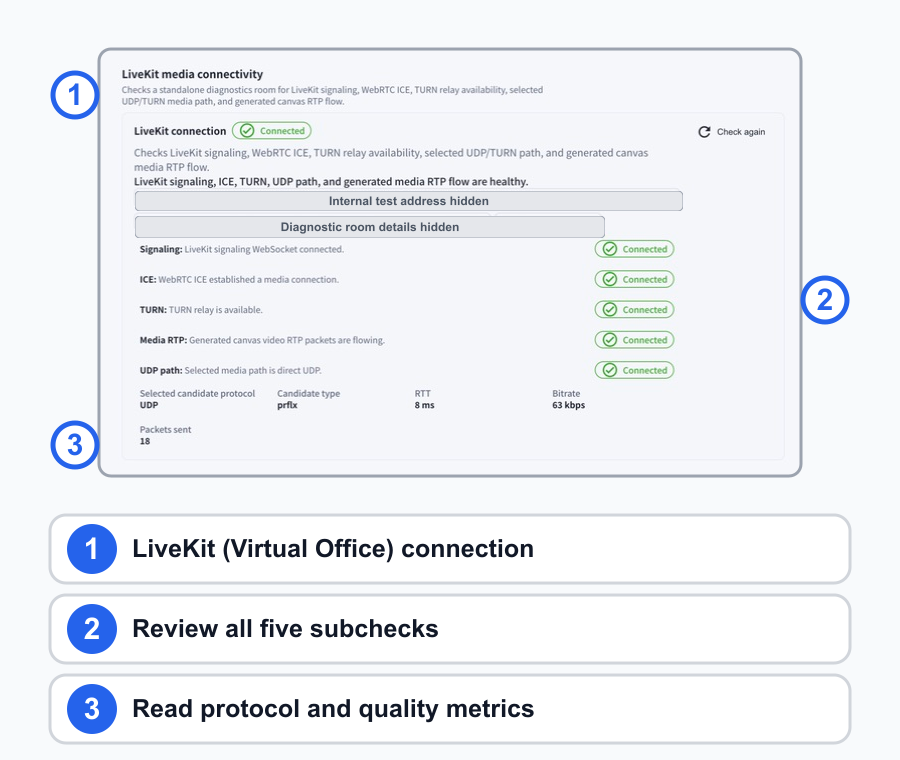Click 'Generated canvas video RTP packets are flowing.'
This screenshot has height=760, width=900.
point(287,340)
